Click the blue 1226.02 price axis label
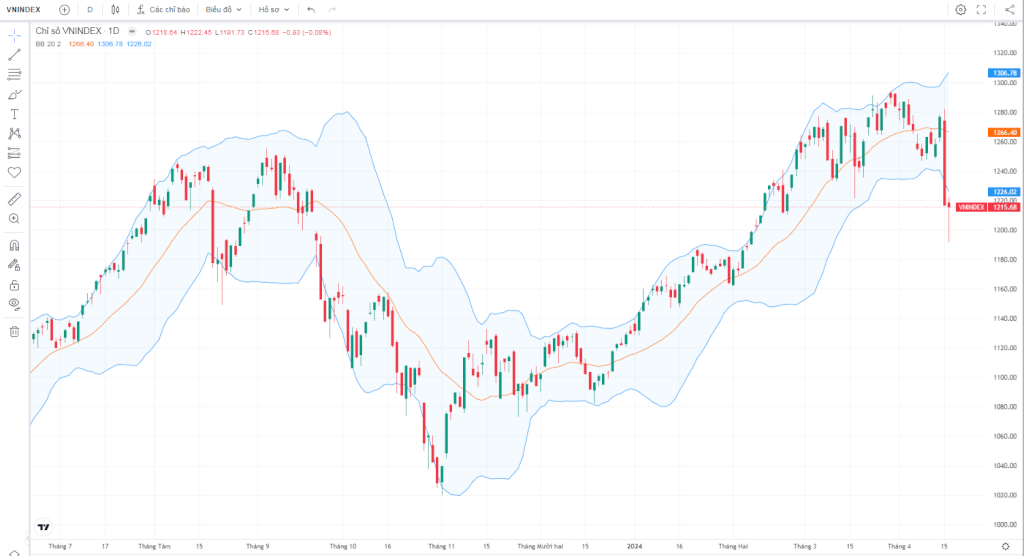1024x556 pixels. click(x=1004, y=192)
